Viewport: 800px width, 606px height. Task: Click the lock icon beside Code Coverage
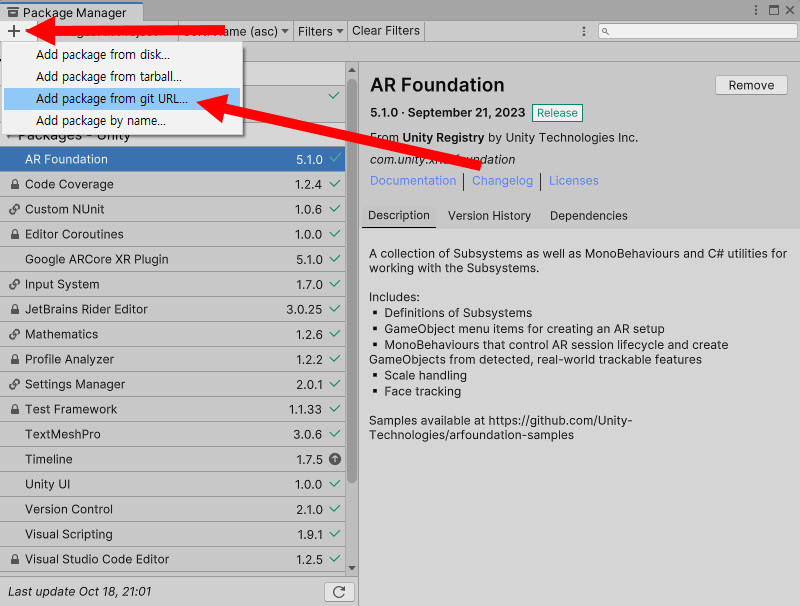(x=15, y=184)
